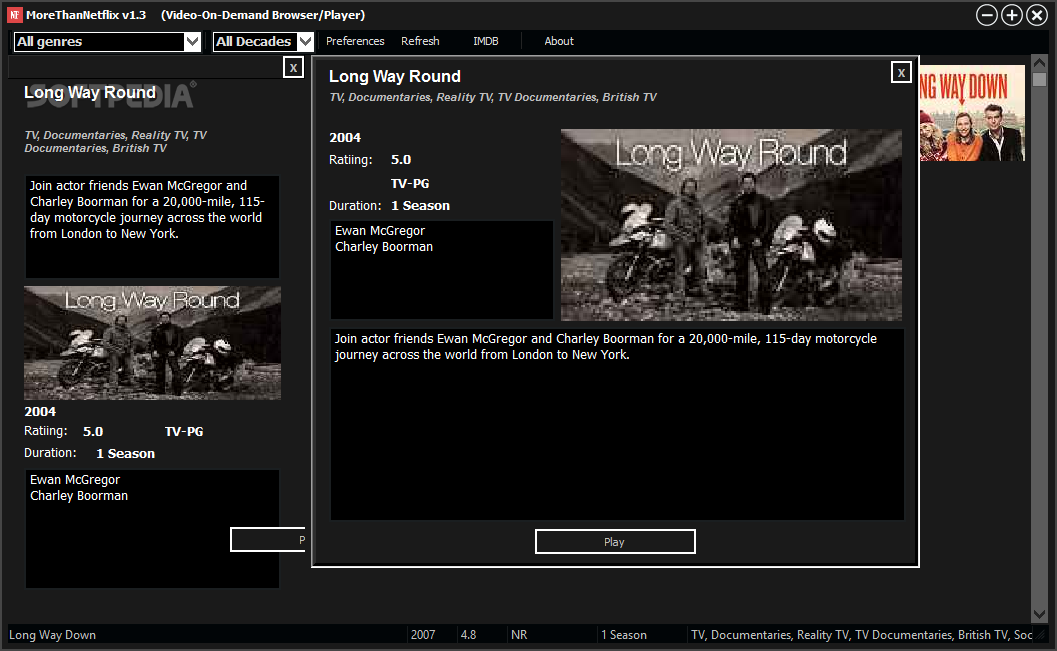This screenshot has width=1057, height=651.
Task: Click the Play button in the popup
Action: click(x=615, y=542)
